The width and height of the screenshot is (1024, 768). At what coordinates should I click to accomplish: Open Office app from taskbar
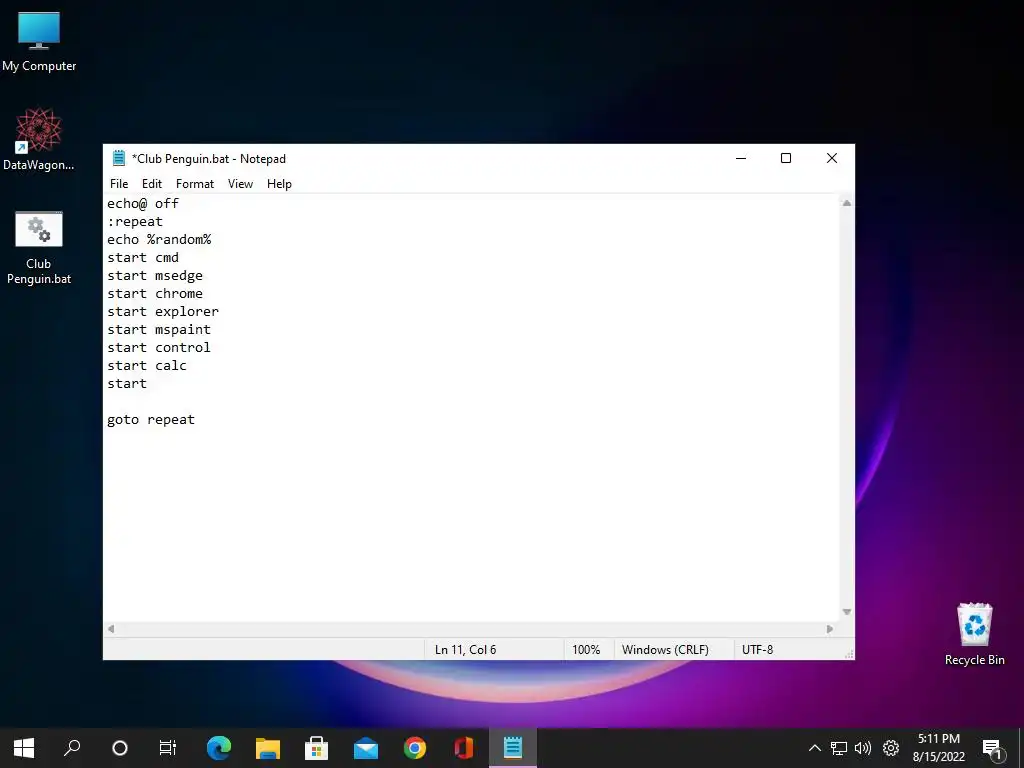(464, 748)
